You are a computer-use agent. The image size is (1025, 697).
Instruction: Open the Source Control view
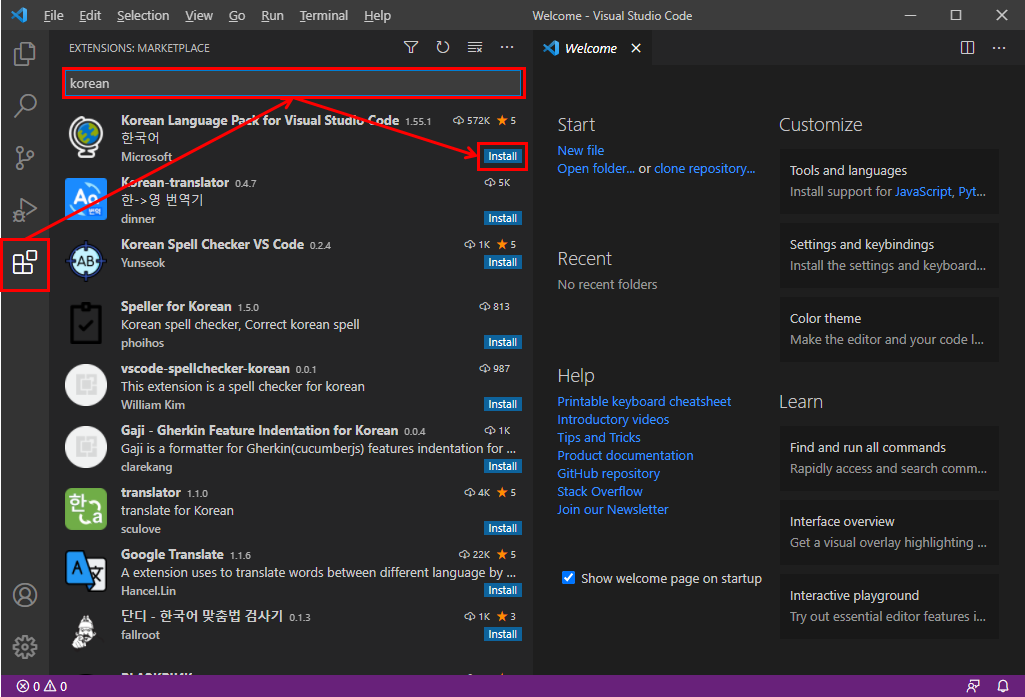pos(25,158)
